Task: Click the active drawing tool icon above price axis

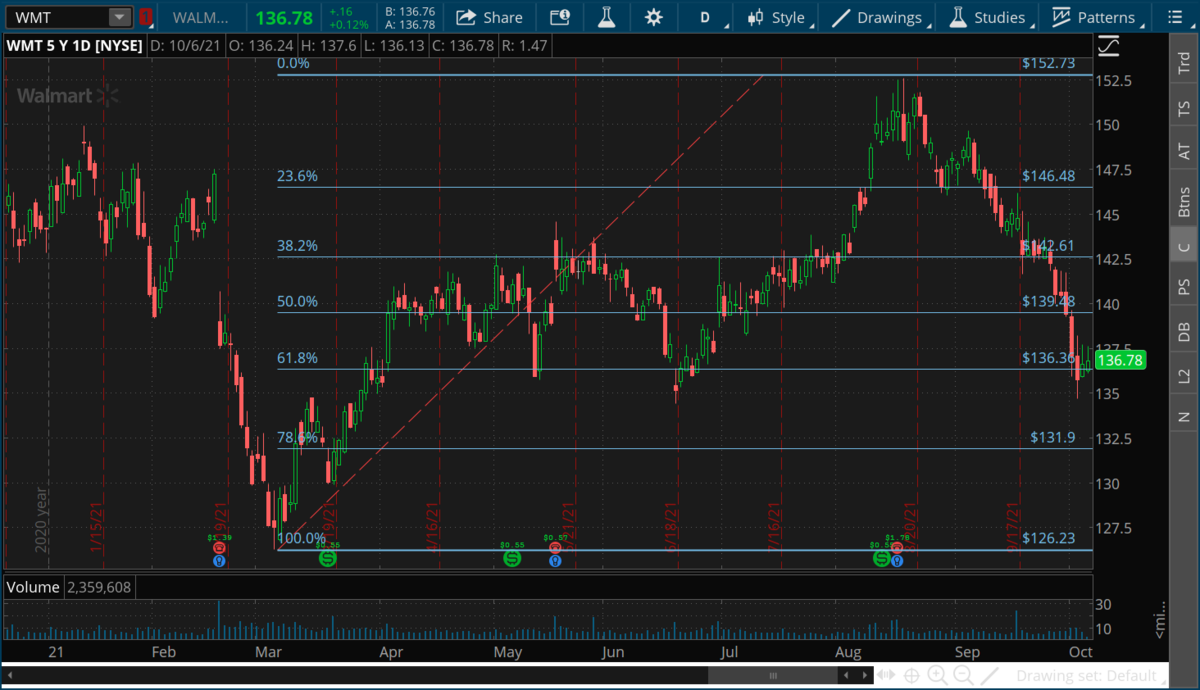Action: click(x=1108, y=46)
